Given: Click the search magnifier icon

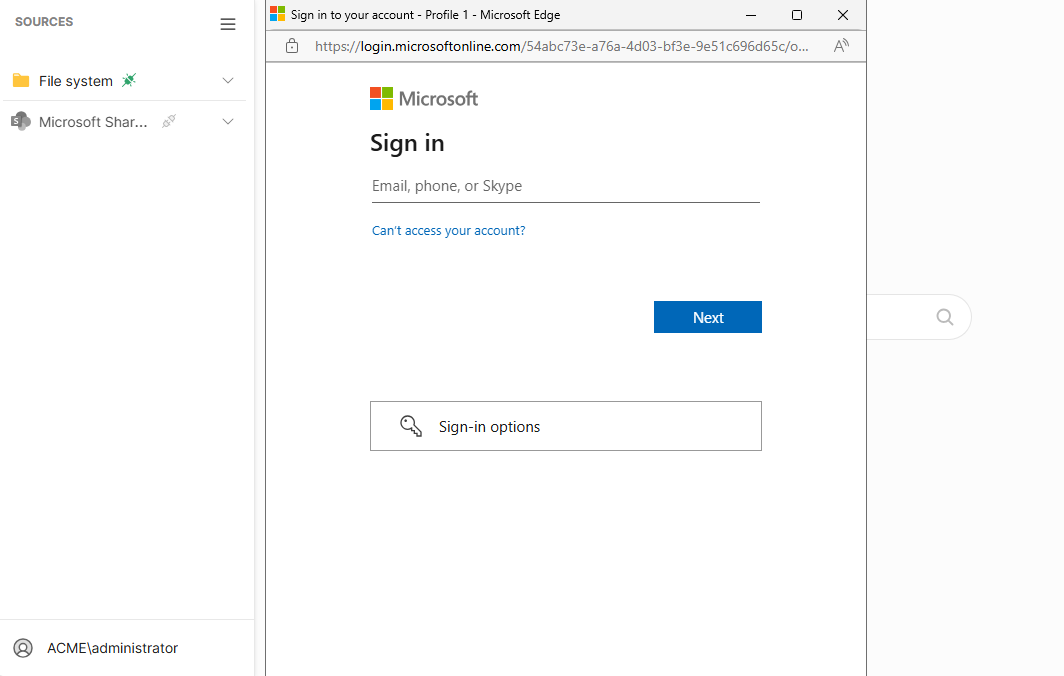Looking at the screenshot, I should point(944,317).
